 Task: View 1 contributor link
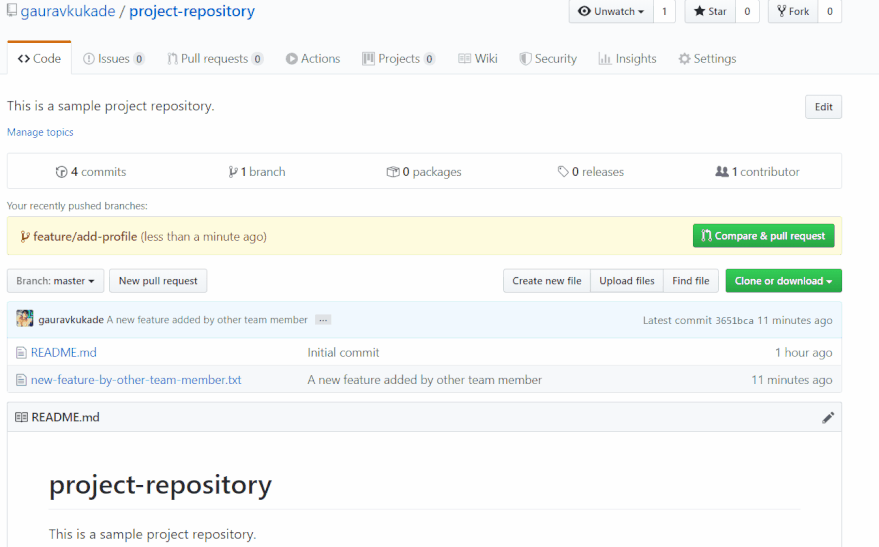[x=757, y=172]
